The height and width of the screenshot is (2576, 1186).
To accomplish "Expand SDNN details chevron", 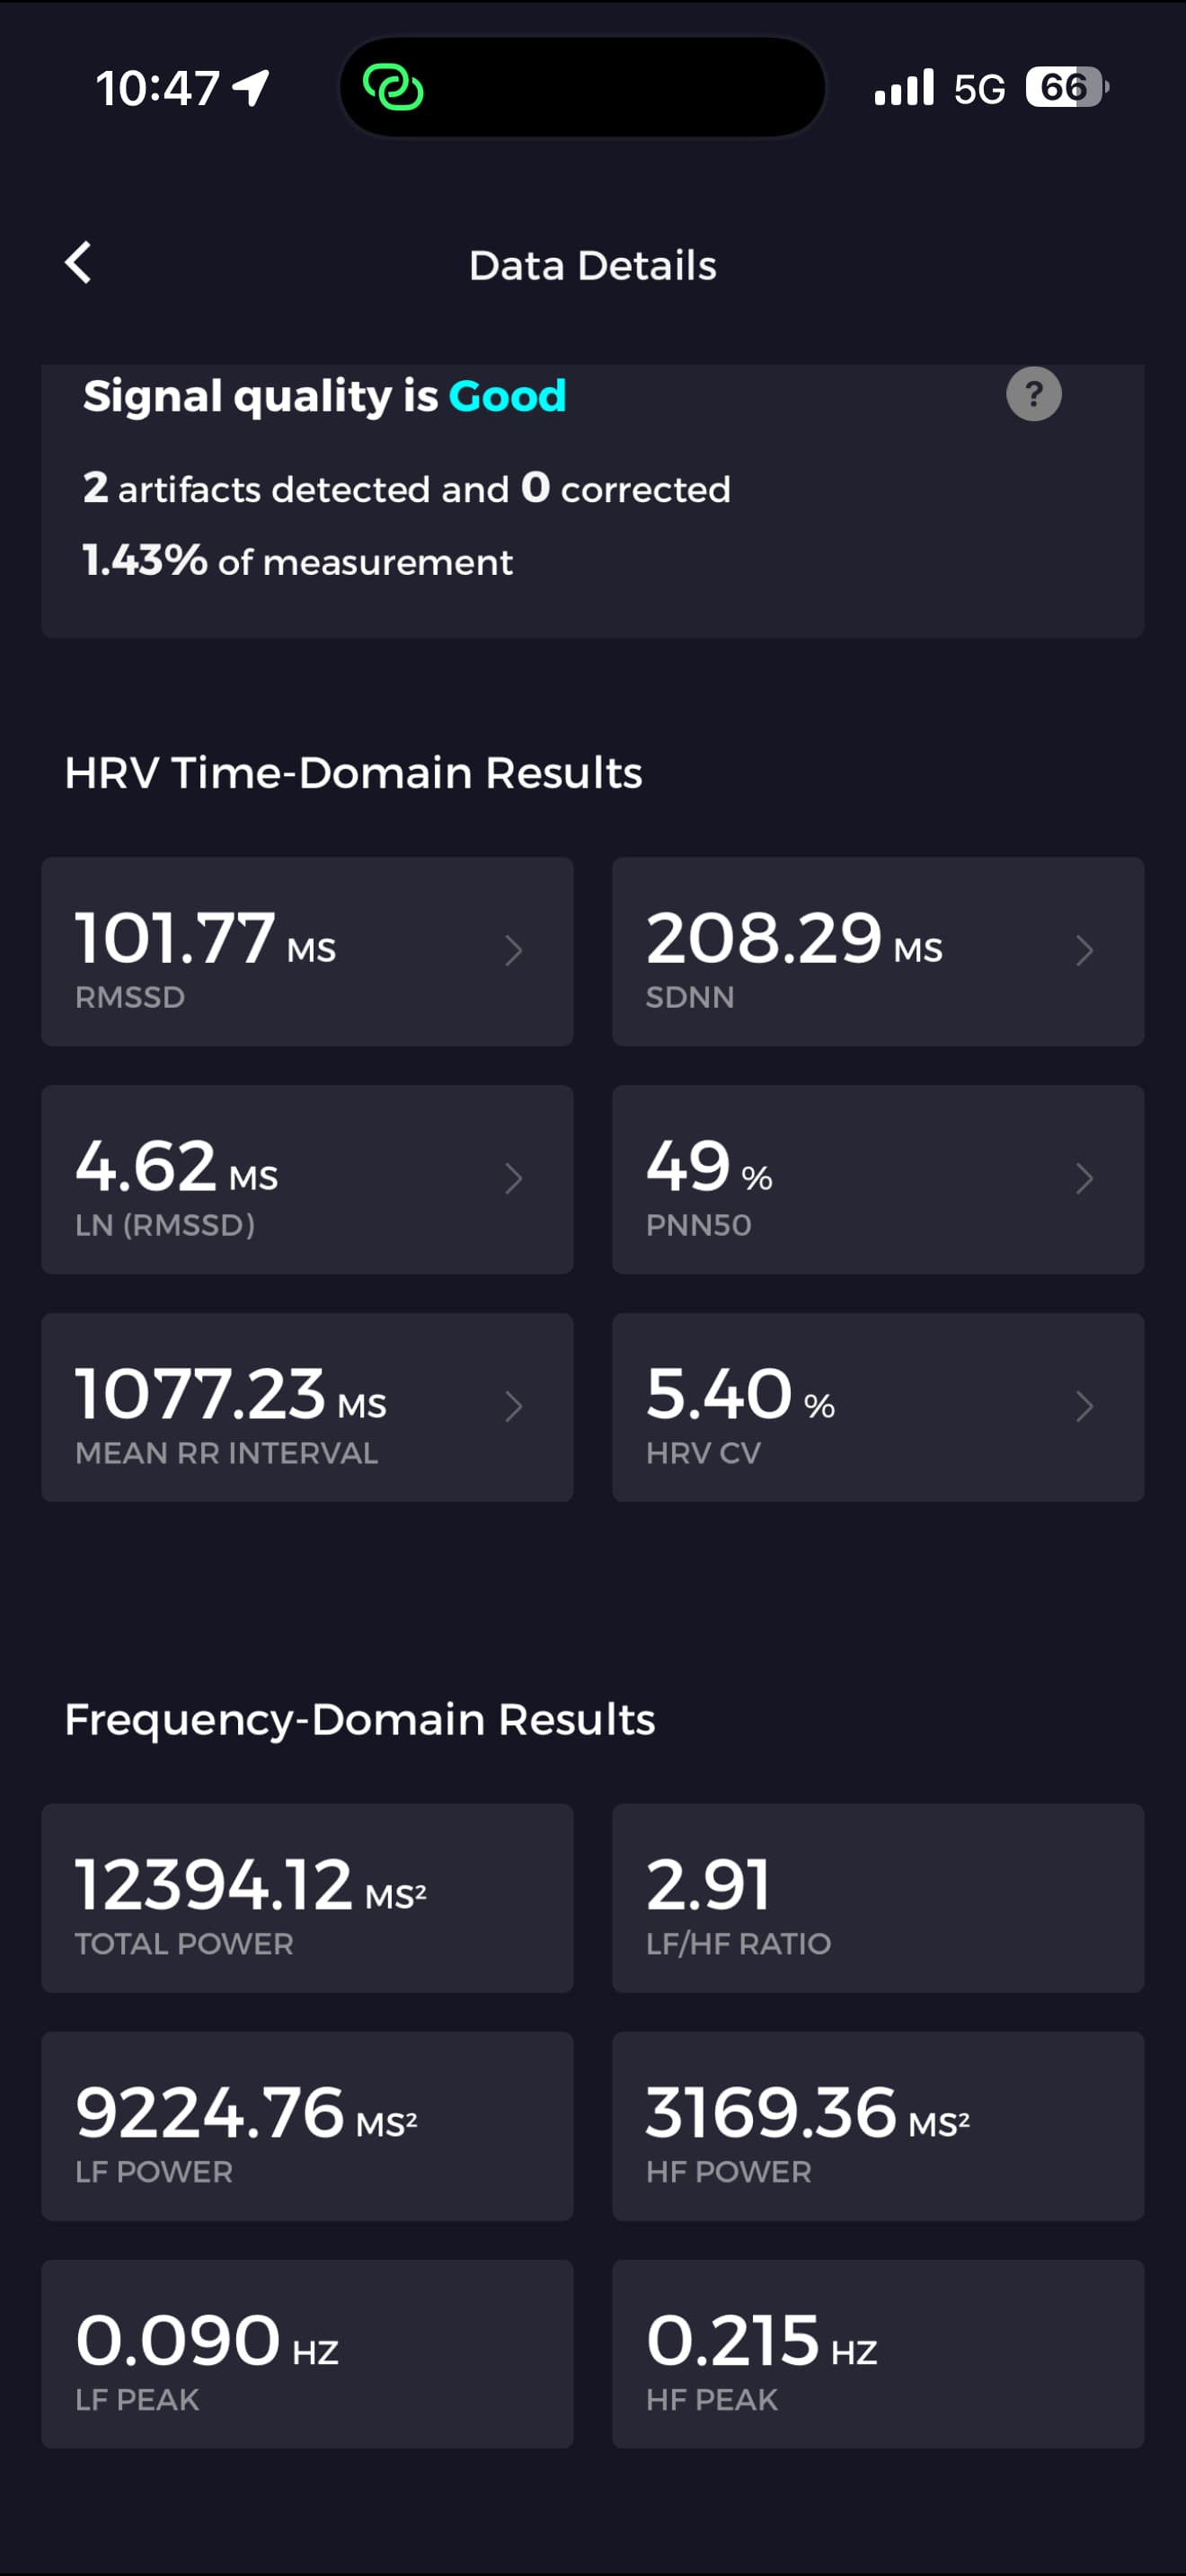I will tap(1084, 950).
